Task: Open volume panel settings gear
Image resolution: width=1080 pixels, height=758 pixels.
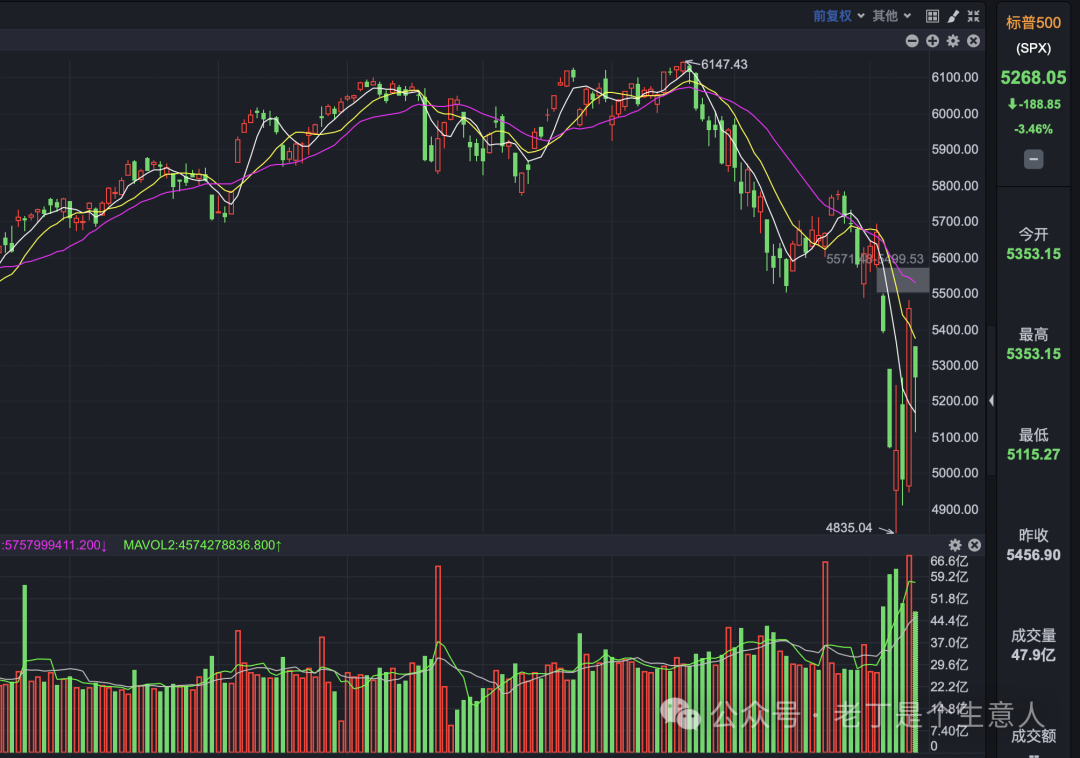Action: click(955, 545)
